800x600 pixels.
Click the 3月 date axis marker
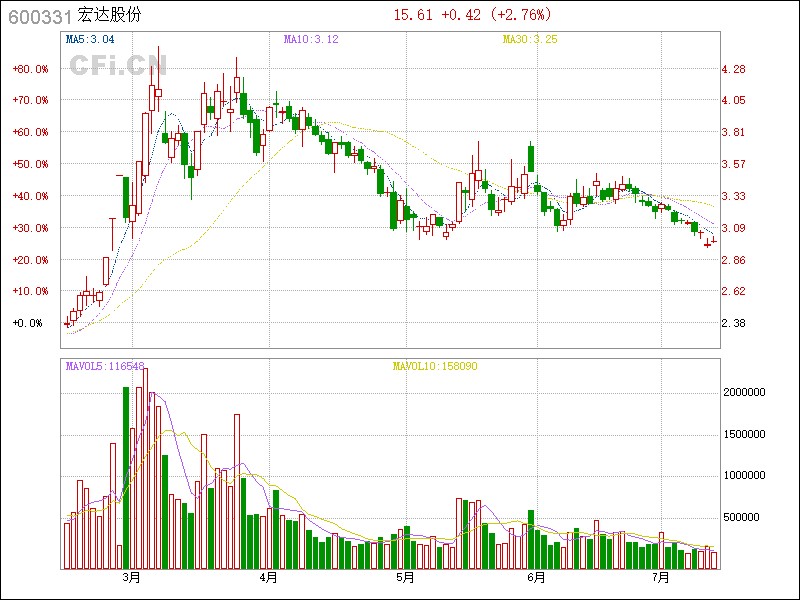(x=131, y=577)
